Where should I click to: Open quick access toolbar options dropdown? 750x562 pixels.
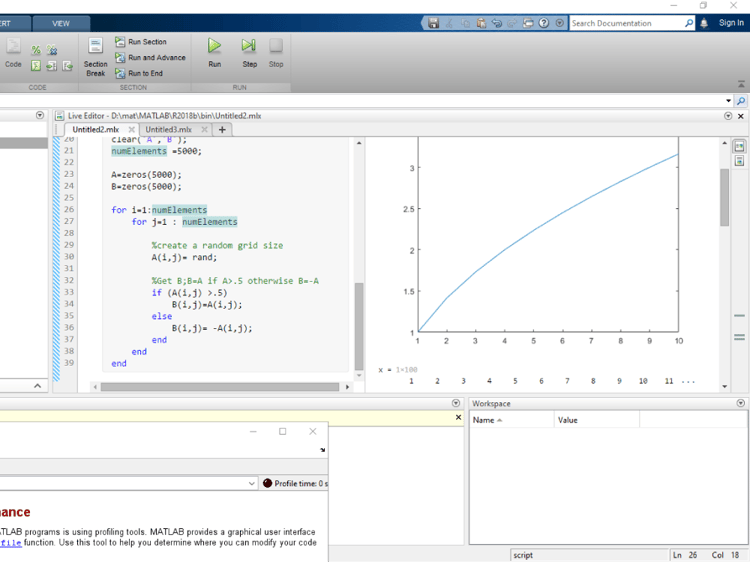point(559,23)
